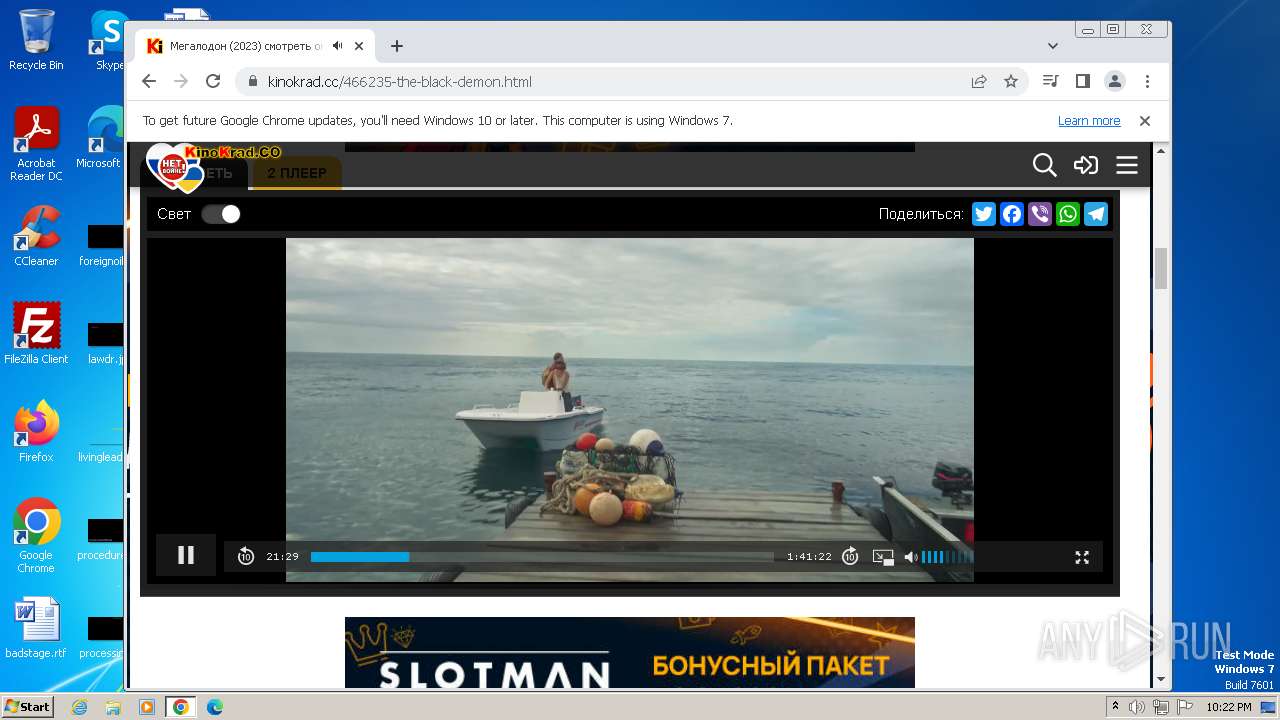Open Chrome side panel

click(x=1082, y=81)
